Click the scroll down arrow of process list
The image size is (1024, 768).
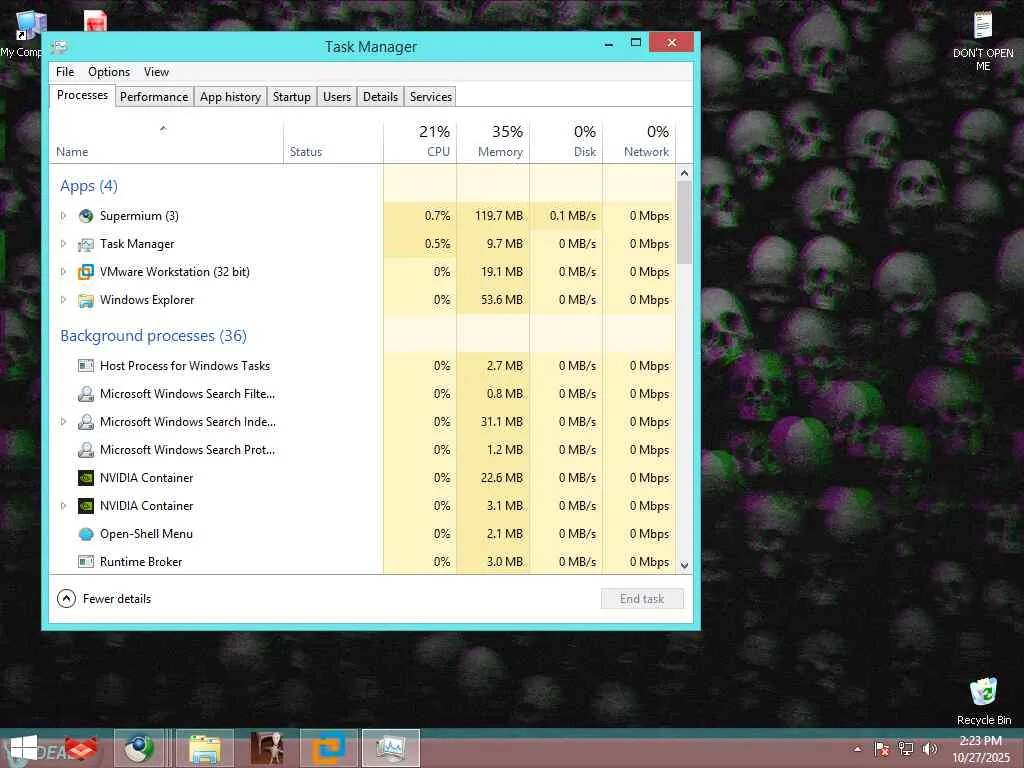tap(684, 566)
